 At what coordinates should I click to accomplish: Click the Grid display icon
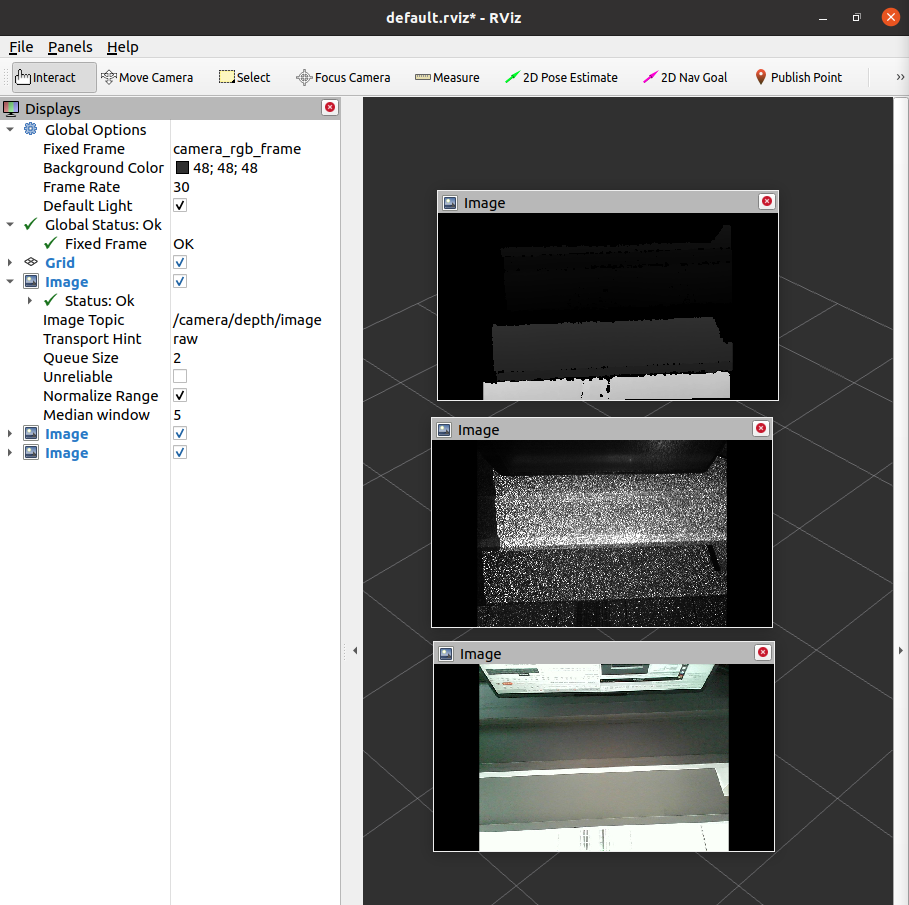coord(31,262)
